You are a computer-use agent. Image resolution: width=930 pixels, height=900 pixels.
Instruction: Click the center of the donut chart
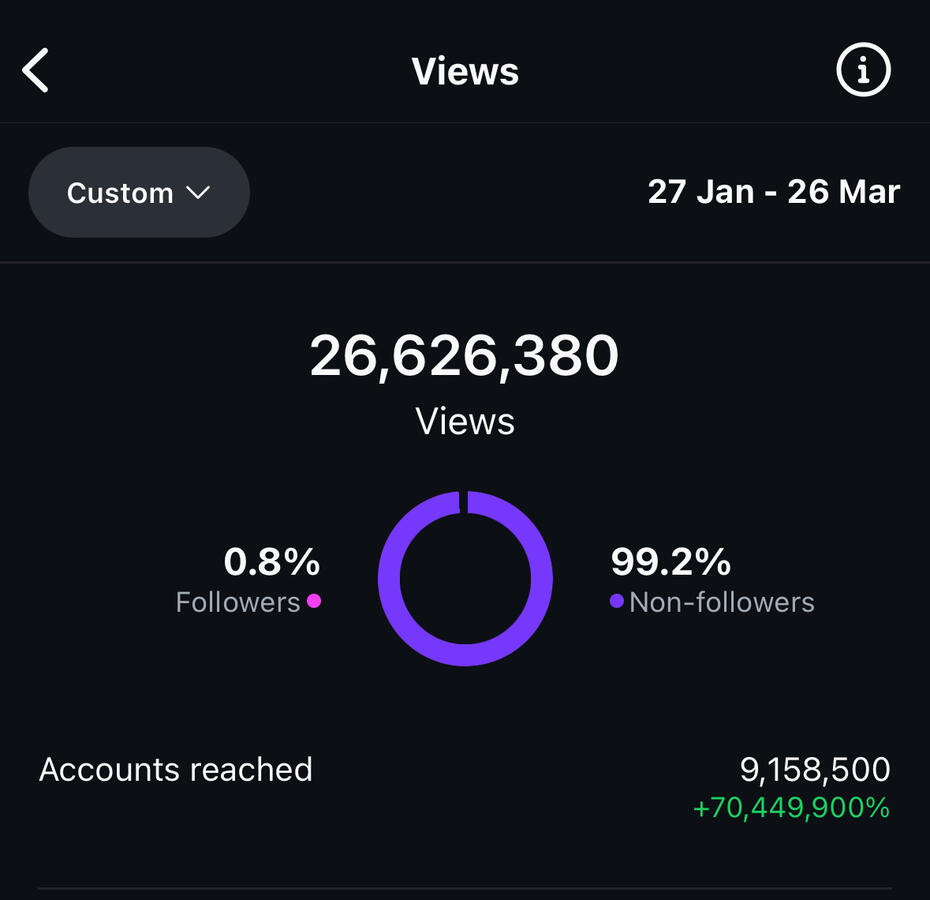(x=465, y=579)
